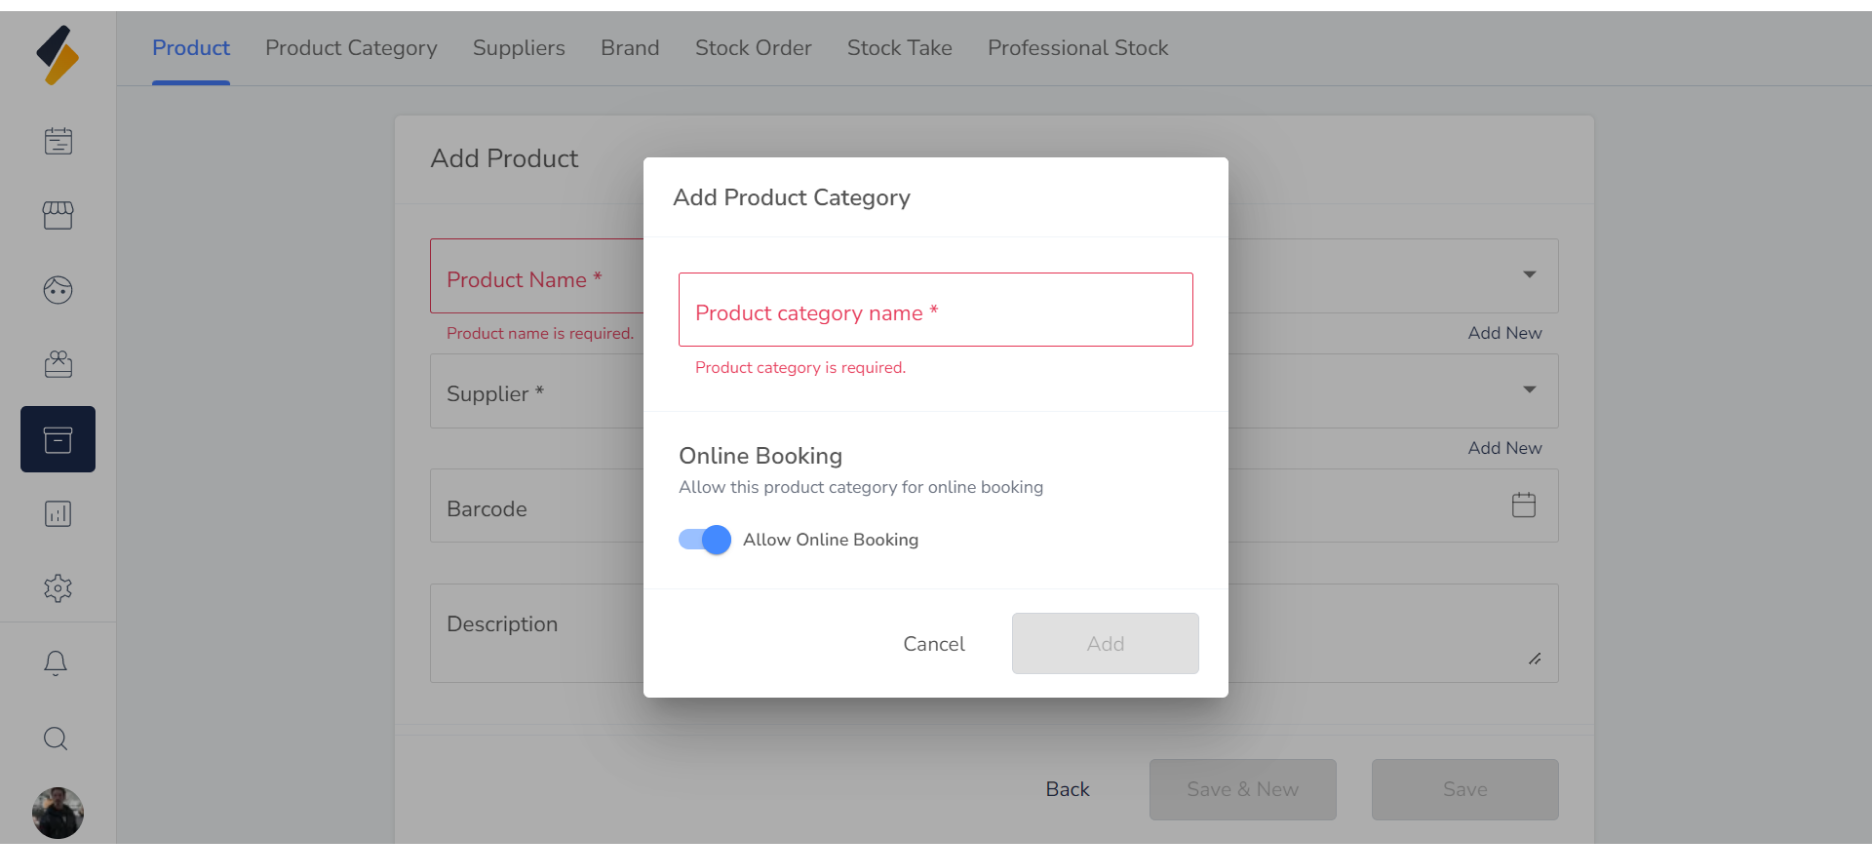Toggle the Allow Online Booking switch

click(x=705, y=540)
